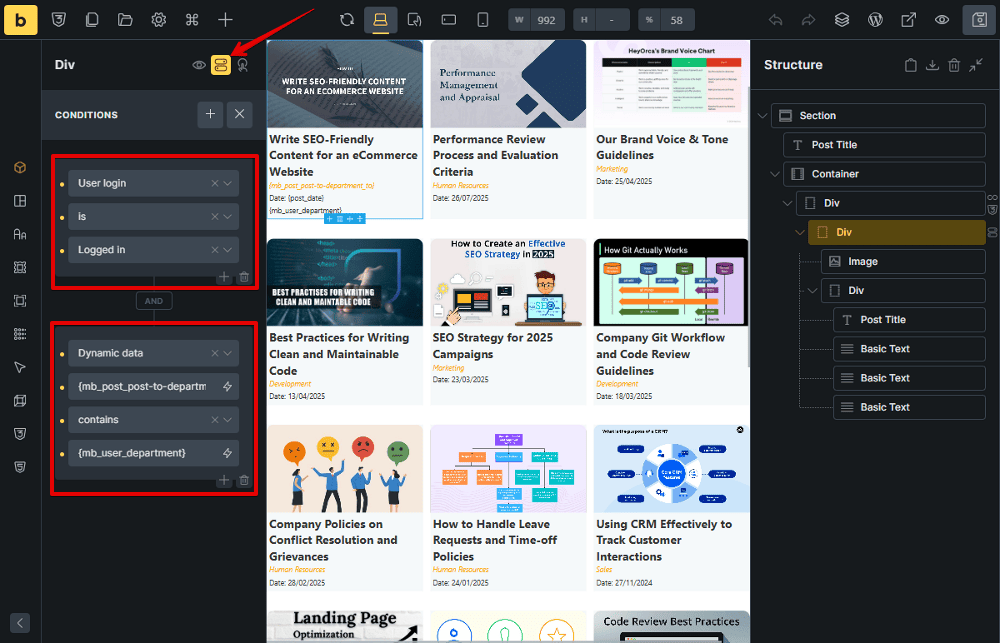Open the Interactions icon beside Conditions
Image resolution: width=1000 pixels, height=643 pixels.
click(x=242, y=65)
